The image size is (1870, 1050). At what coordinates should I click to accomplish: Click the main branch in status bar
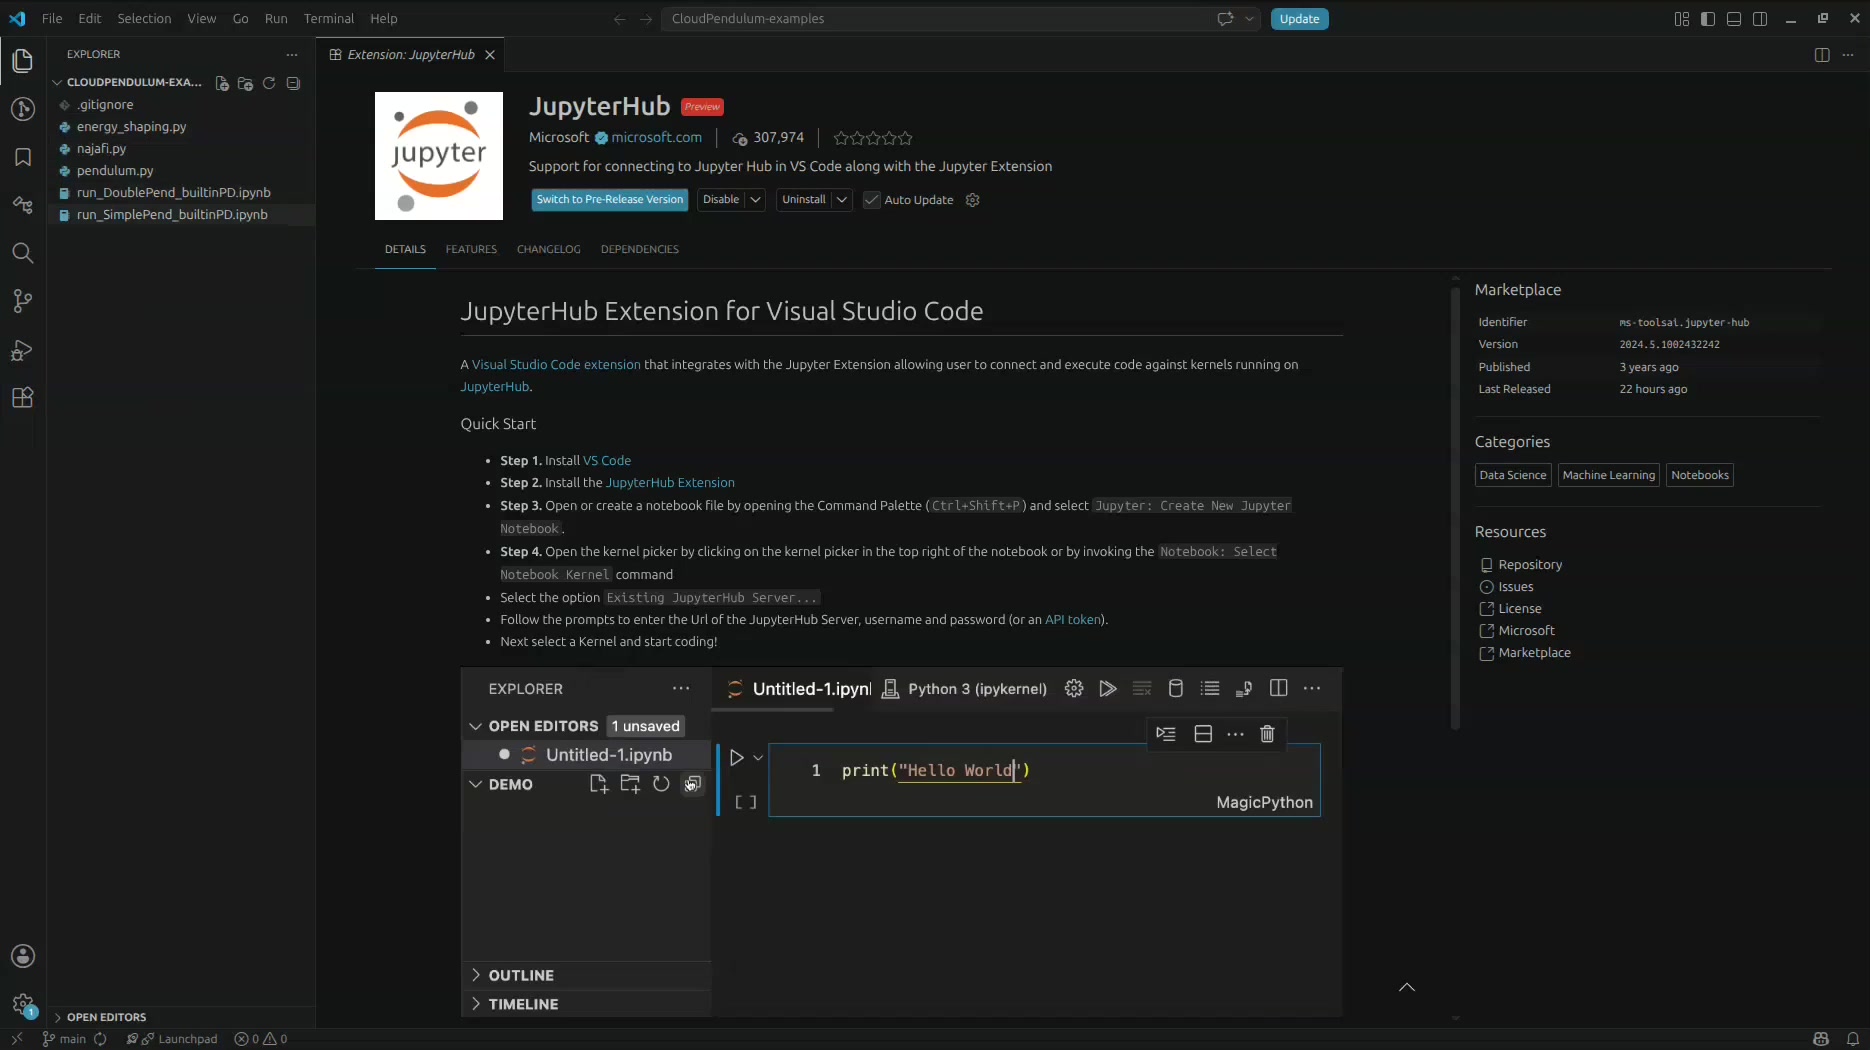pos(64,1039)
